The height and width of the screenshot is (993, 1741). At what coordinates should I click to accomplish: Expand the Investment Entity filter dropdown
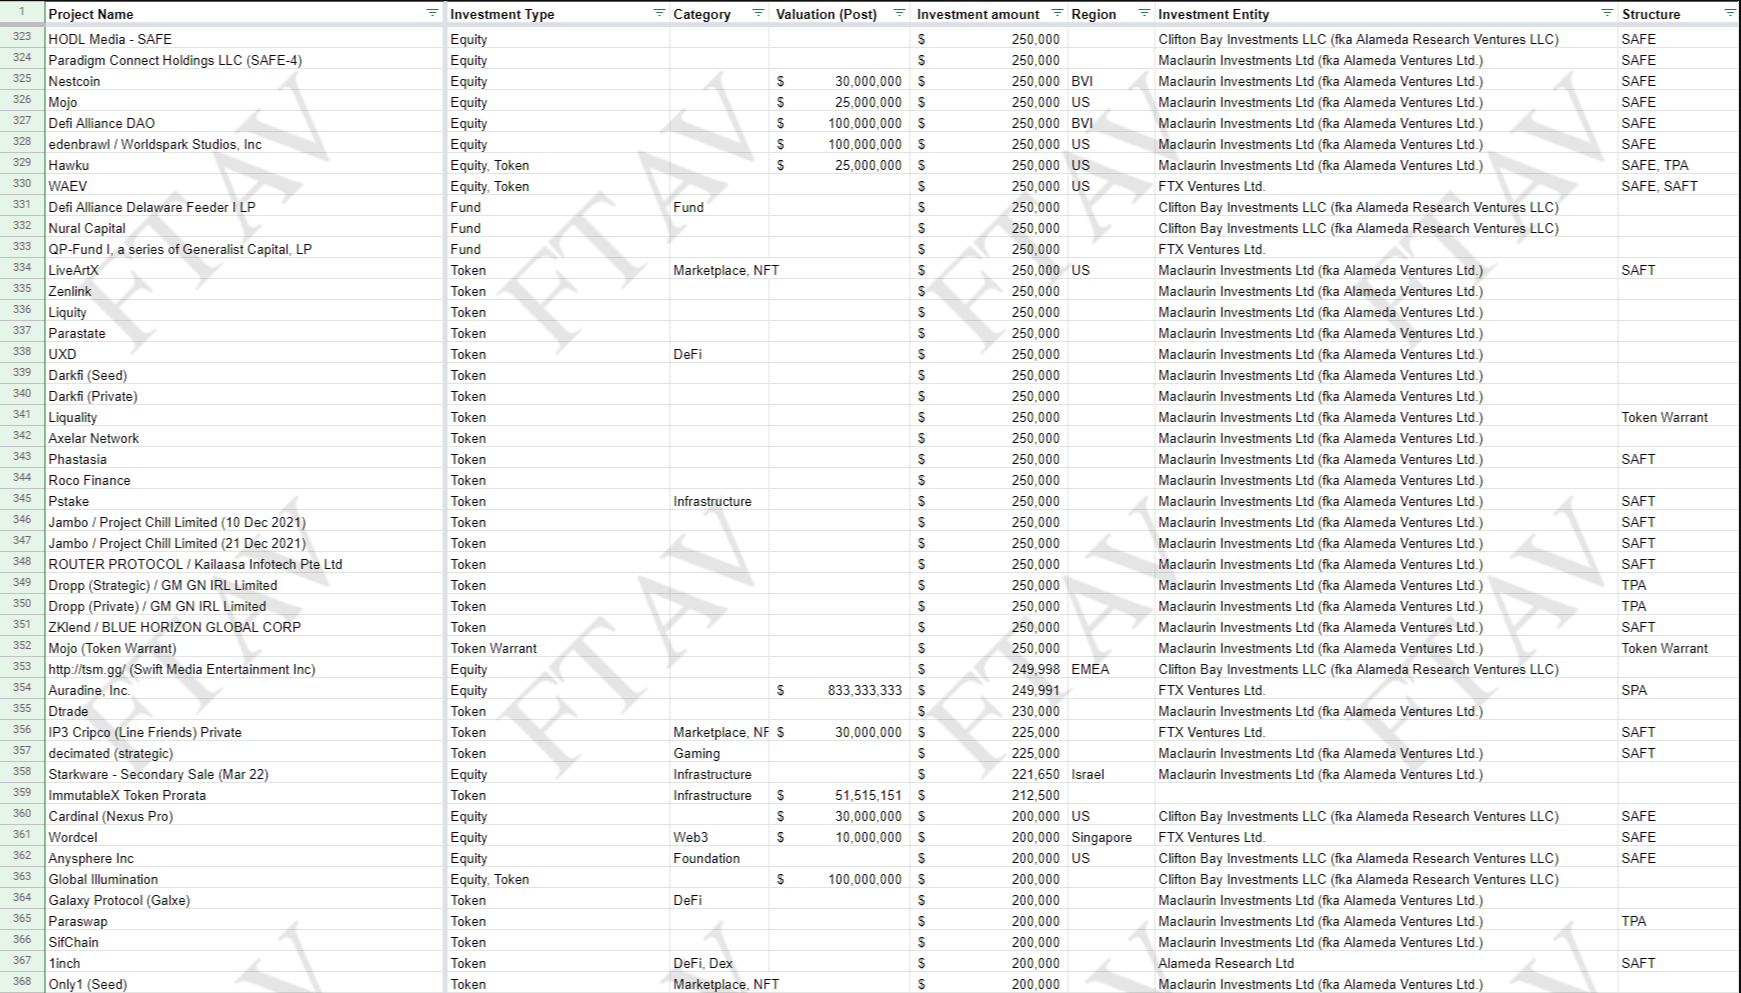coord(1607,14)
